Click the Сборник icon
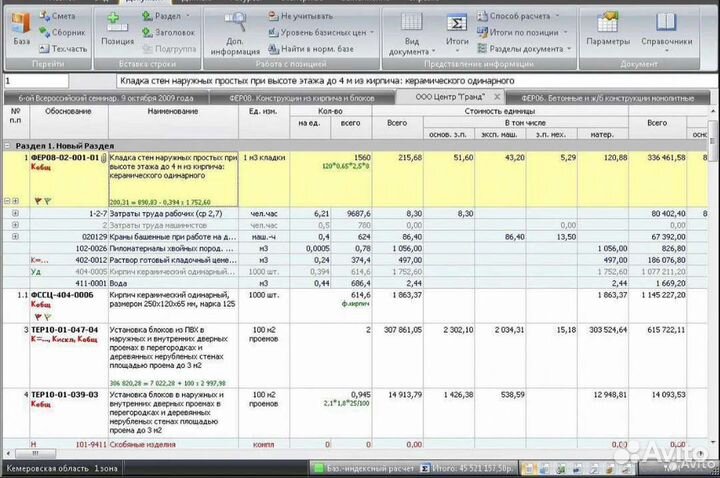Viewport: 720px width, 478px height. [x=62, y=32]
